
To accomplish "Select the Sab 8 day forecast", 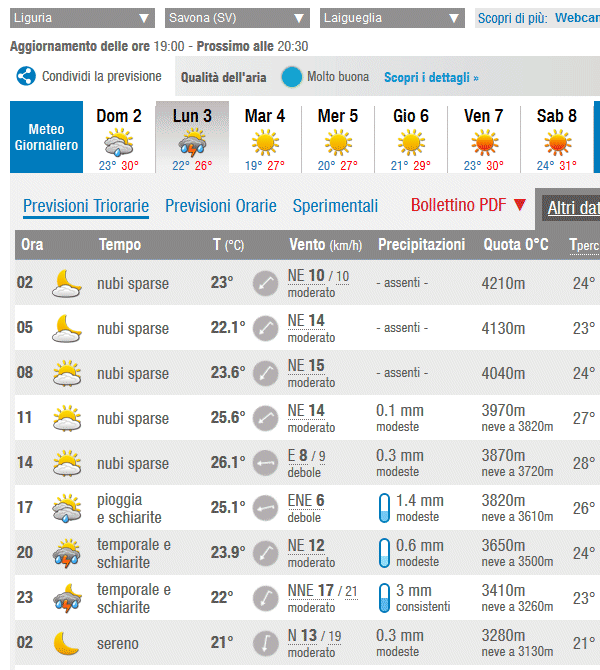I will point(557,136).
